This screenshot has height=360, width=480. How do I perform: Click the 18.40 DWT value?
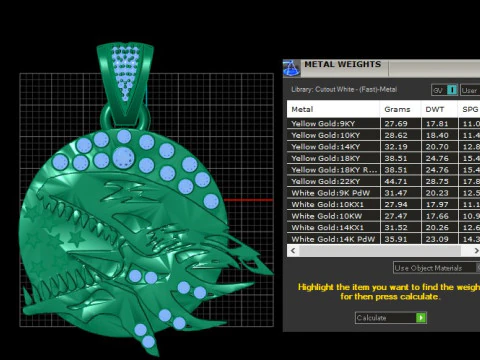[437, 135]
